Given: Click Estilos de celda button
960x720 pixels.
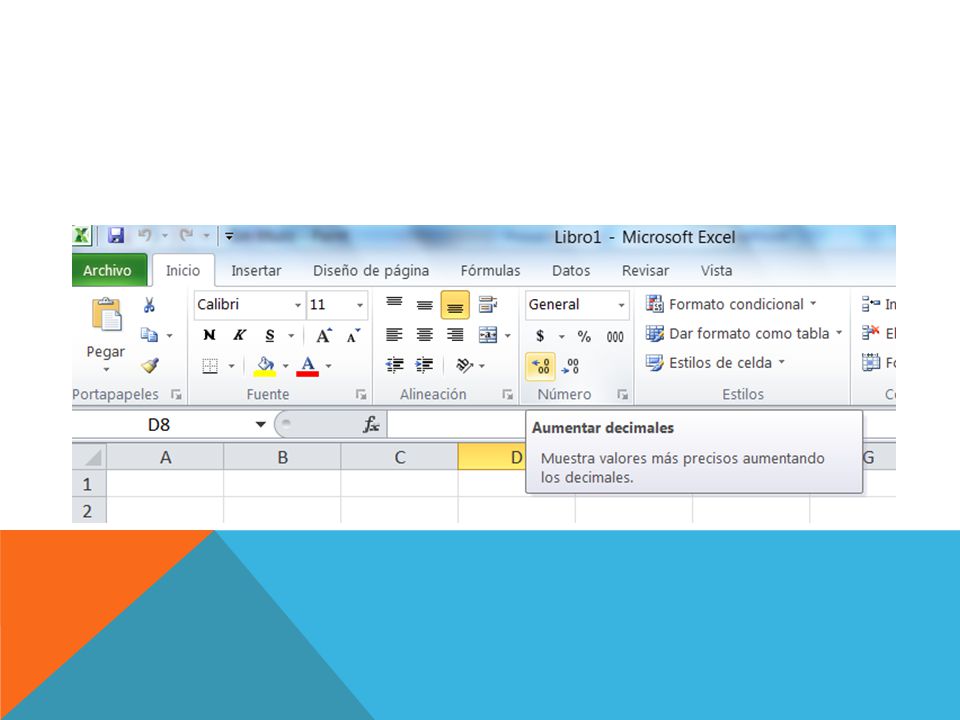Looking at the screenshot, I should [x=716, y=363].
